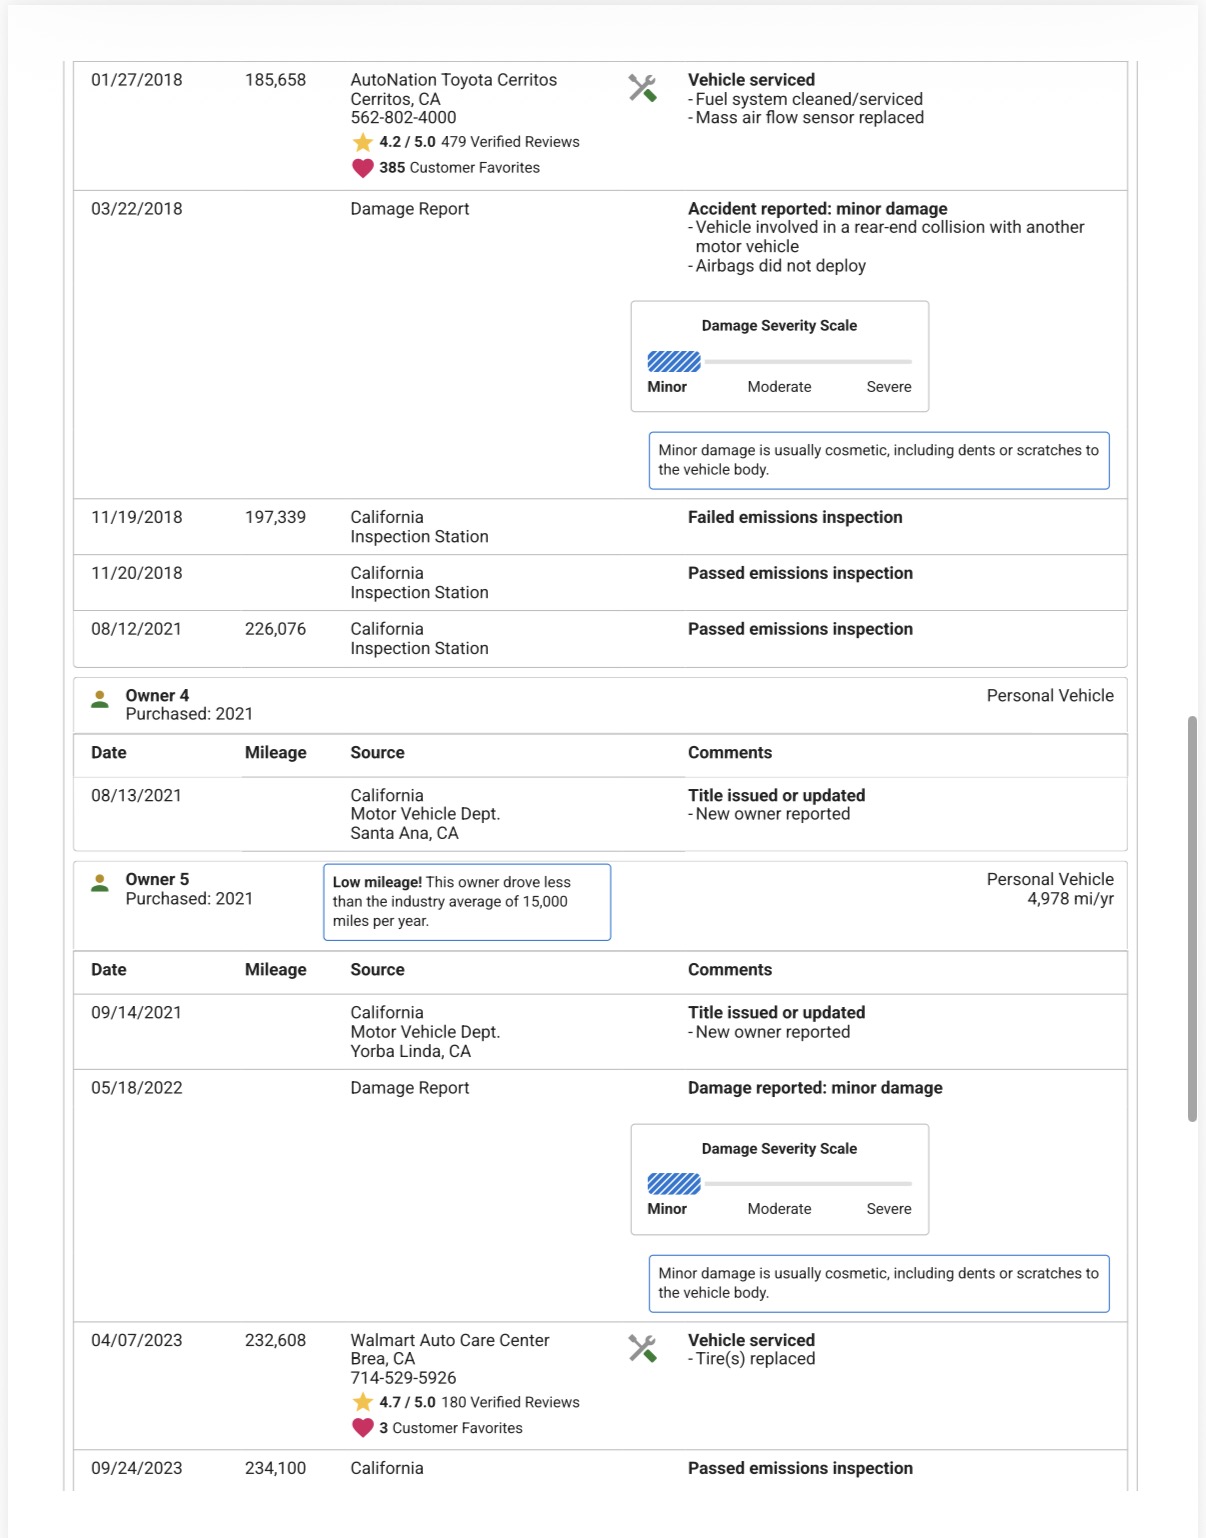Click the Mileage column header under Owner 5
Screen dimensions: 1206x1538
[276, 970]
